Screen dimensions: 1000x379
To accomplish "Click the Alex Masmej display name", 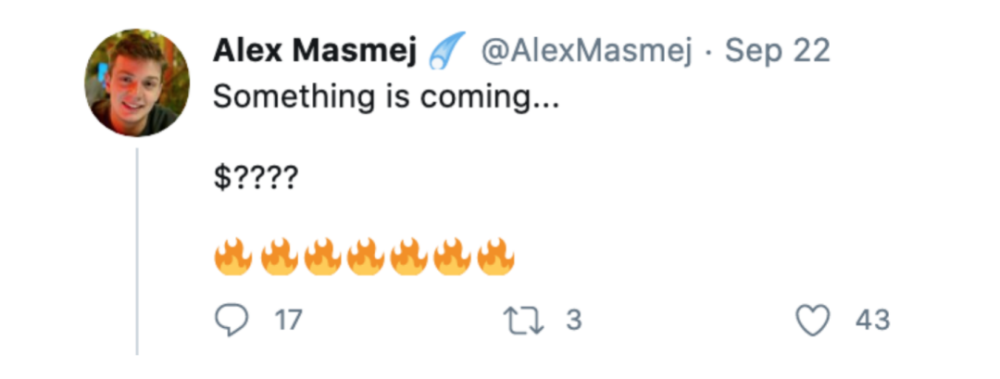I will click(314, 51).
